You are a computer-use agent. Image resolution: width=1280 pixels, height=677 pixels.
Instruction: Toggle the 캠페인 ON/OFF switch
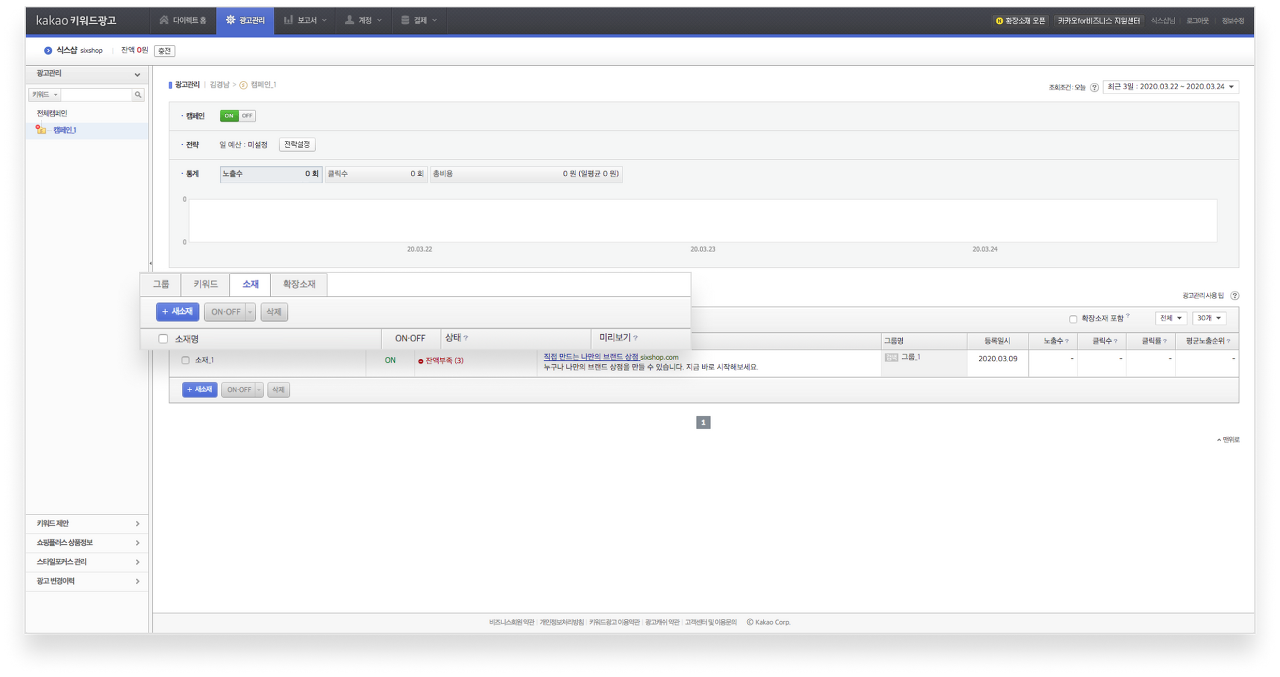(x=238, y=116)
